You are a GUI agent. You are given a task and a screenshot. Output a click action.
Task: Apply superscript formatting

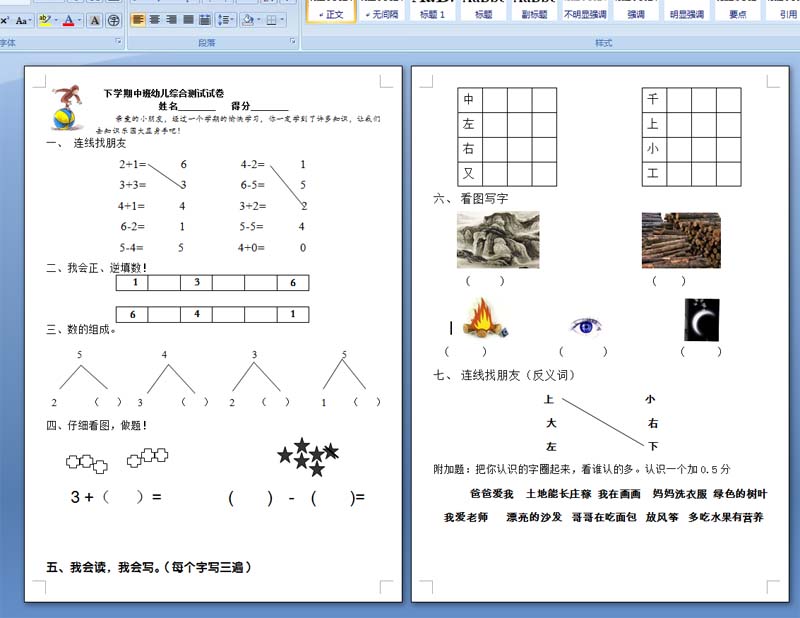coord(4,20)
